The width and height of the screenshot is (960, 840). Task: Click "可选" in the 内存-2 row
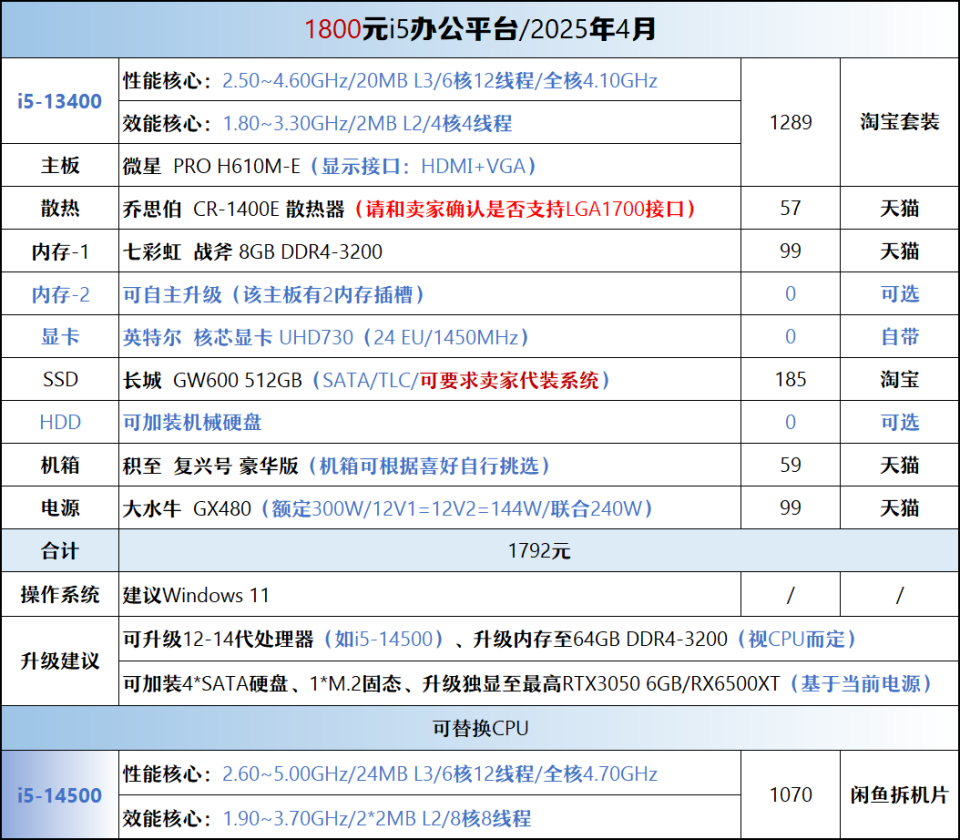tap(899, 294)
